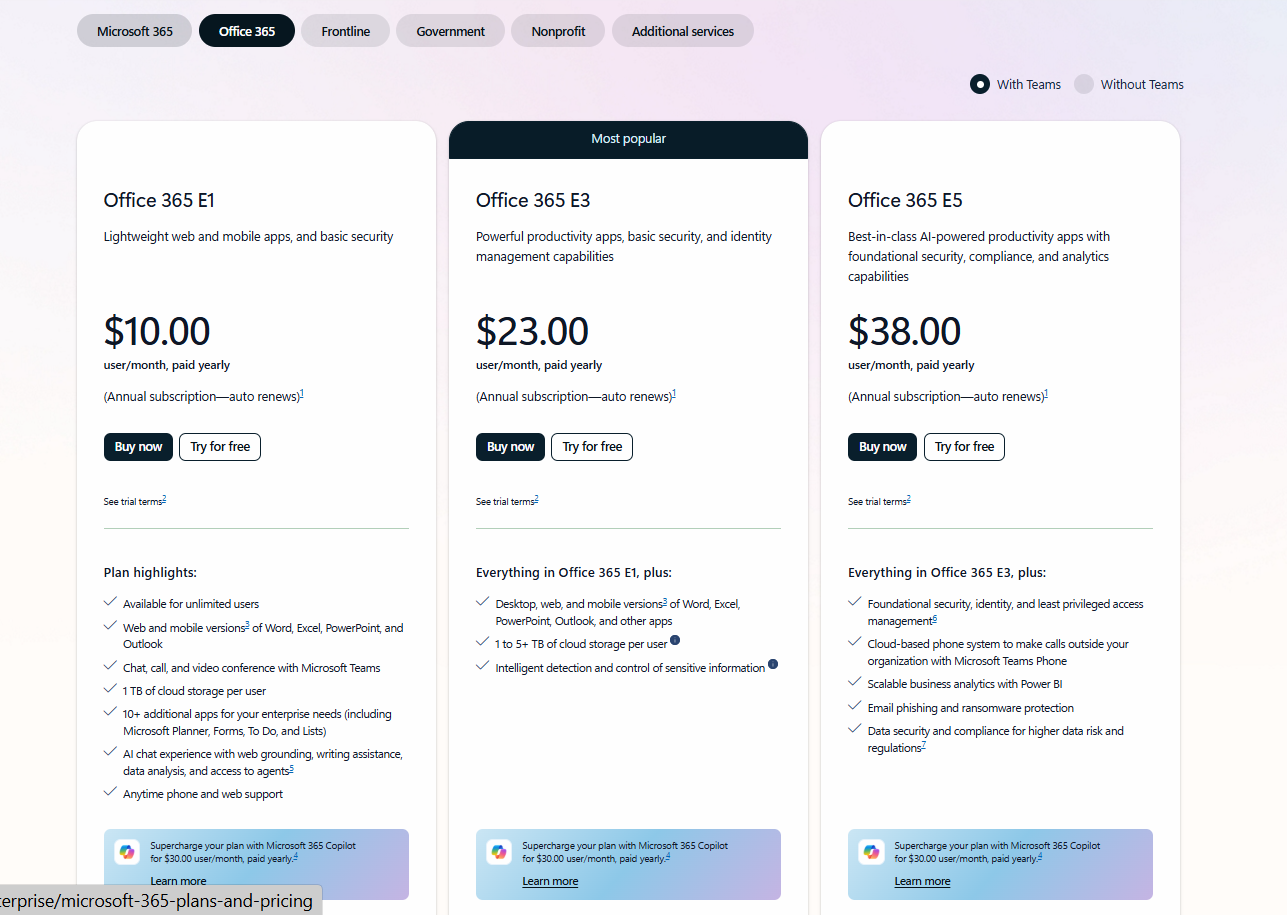Screen dimensions: 1287x915
Task: Click Learn more in the E3 Copilot banner
Action: [550, 881]
